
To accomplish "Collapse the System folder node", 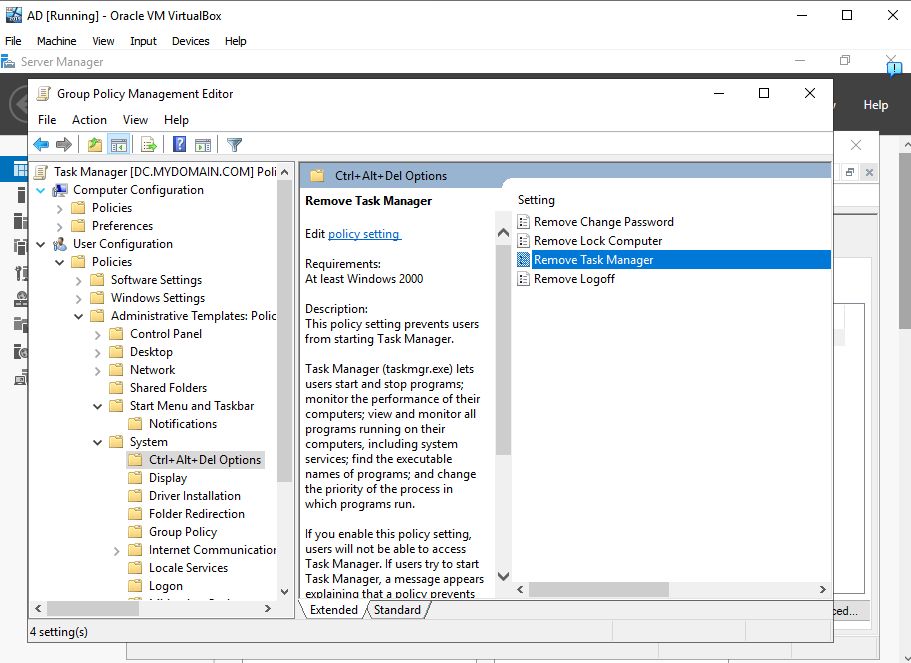I will point(98,442).
